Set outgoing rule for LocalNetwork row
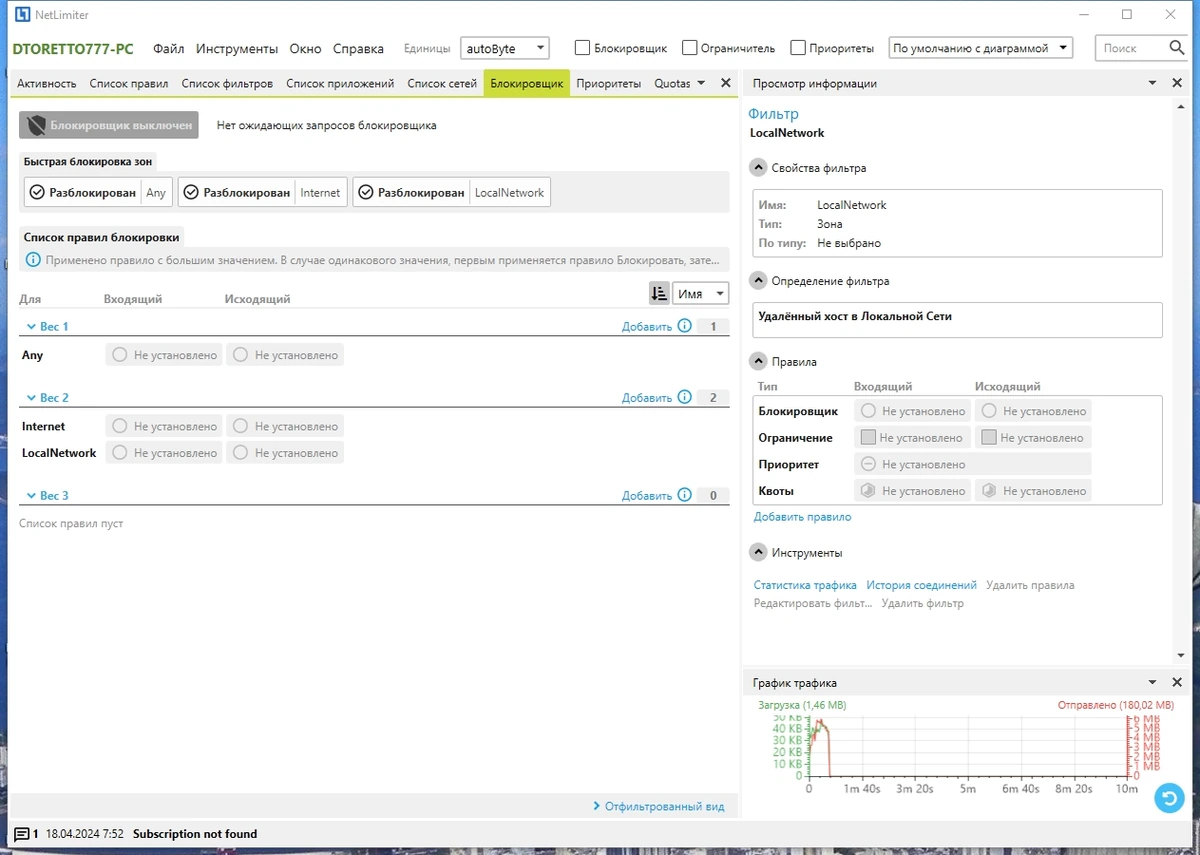 pos(285,453)
